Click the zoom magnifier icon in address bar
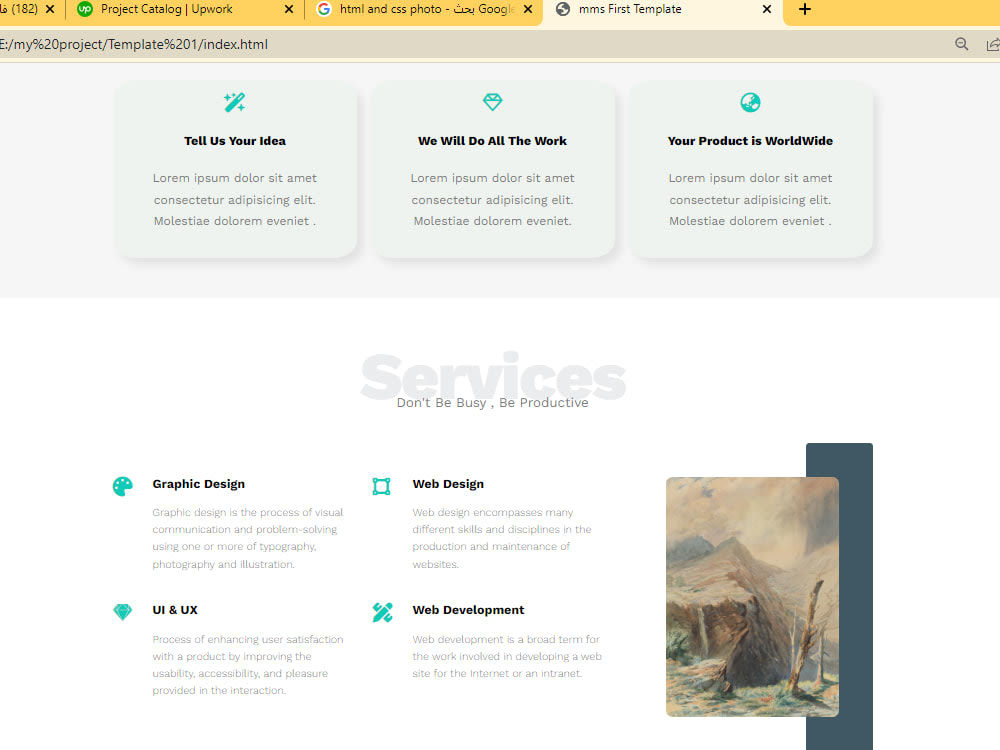Screen dimensions: 1000x750 (x=962, y=44)
